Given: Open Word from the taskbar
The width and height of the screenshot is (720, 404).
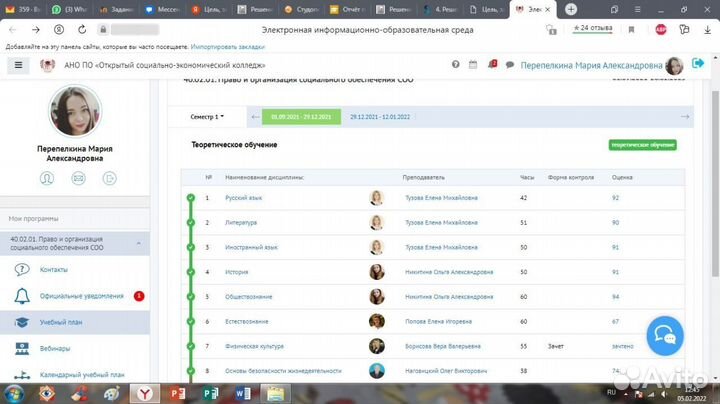Looking at the screenshot, I should (242, 394).
